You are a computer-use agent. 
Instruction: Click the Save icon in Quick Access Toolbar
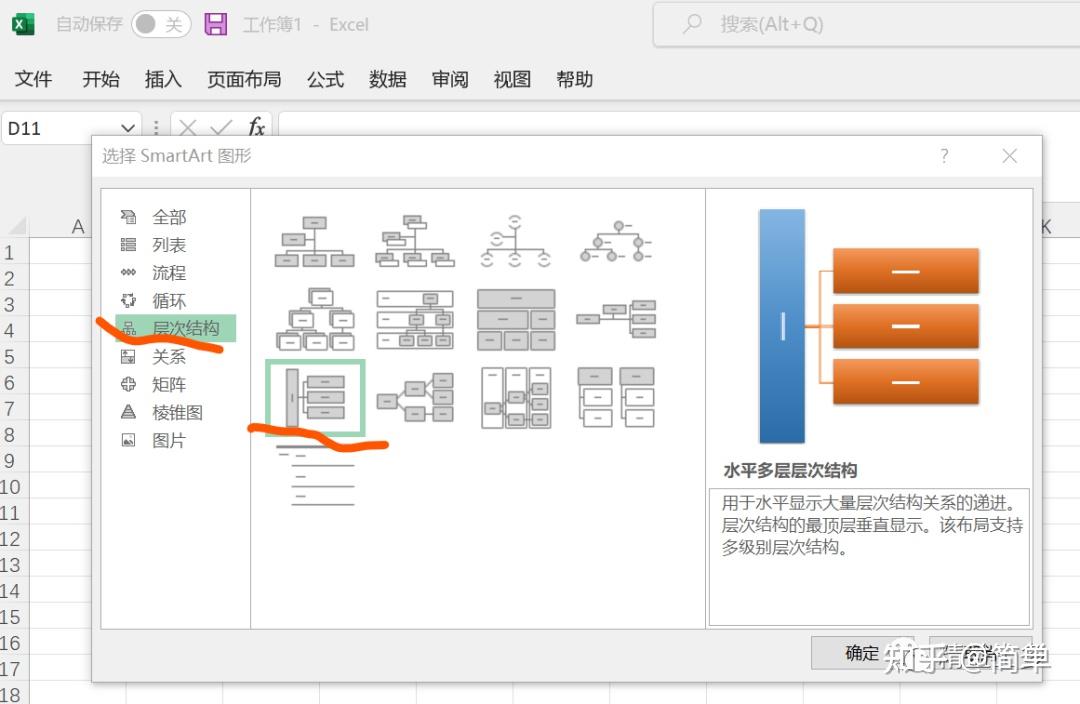pos(214,24)
